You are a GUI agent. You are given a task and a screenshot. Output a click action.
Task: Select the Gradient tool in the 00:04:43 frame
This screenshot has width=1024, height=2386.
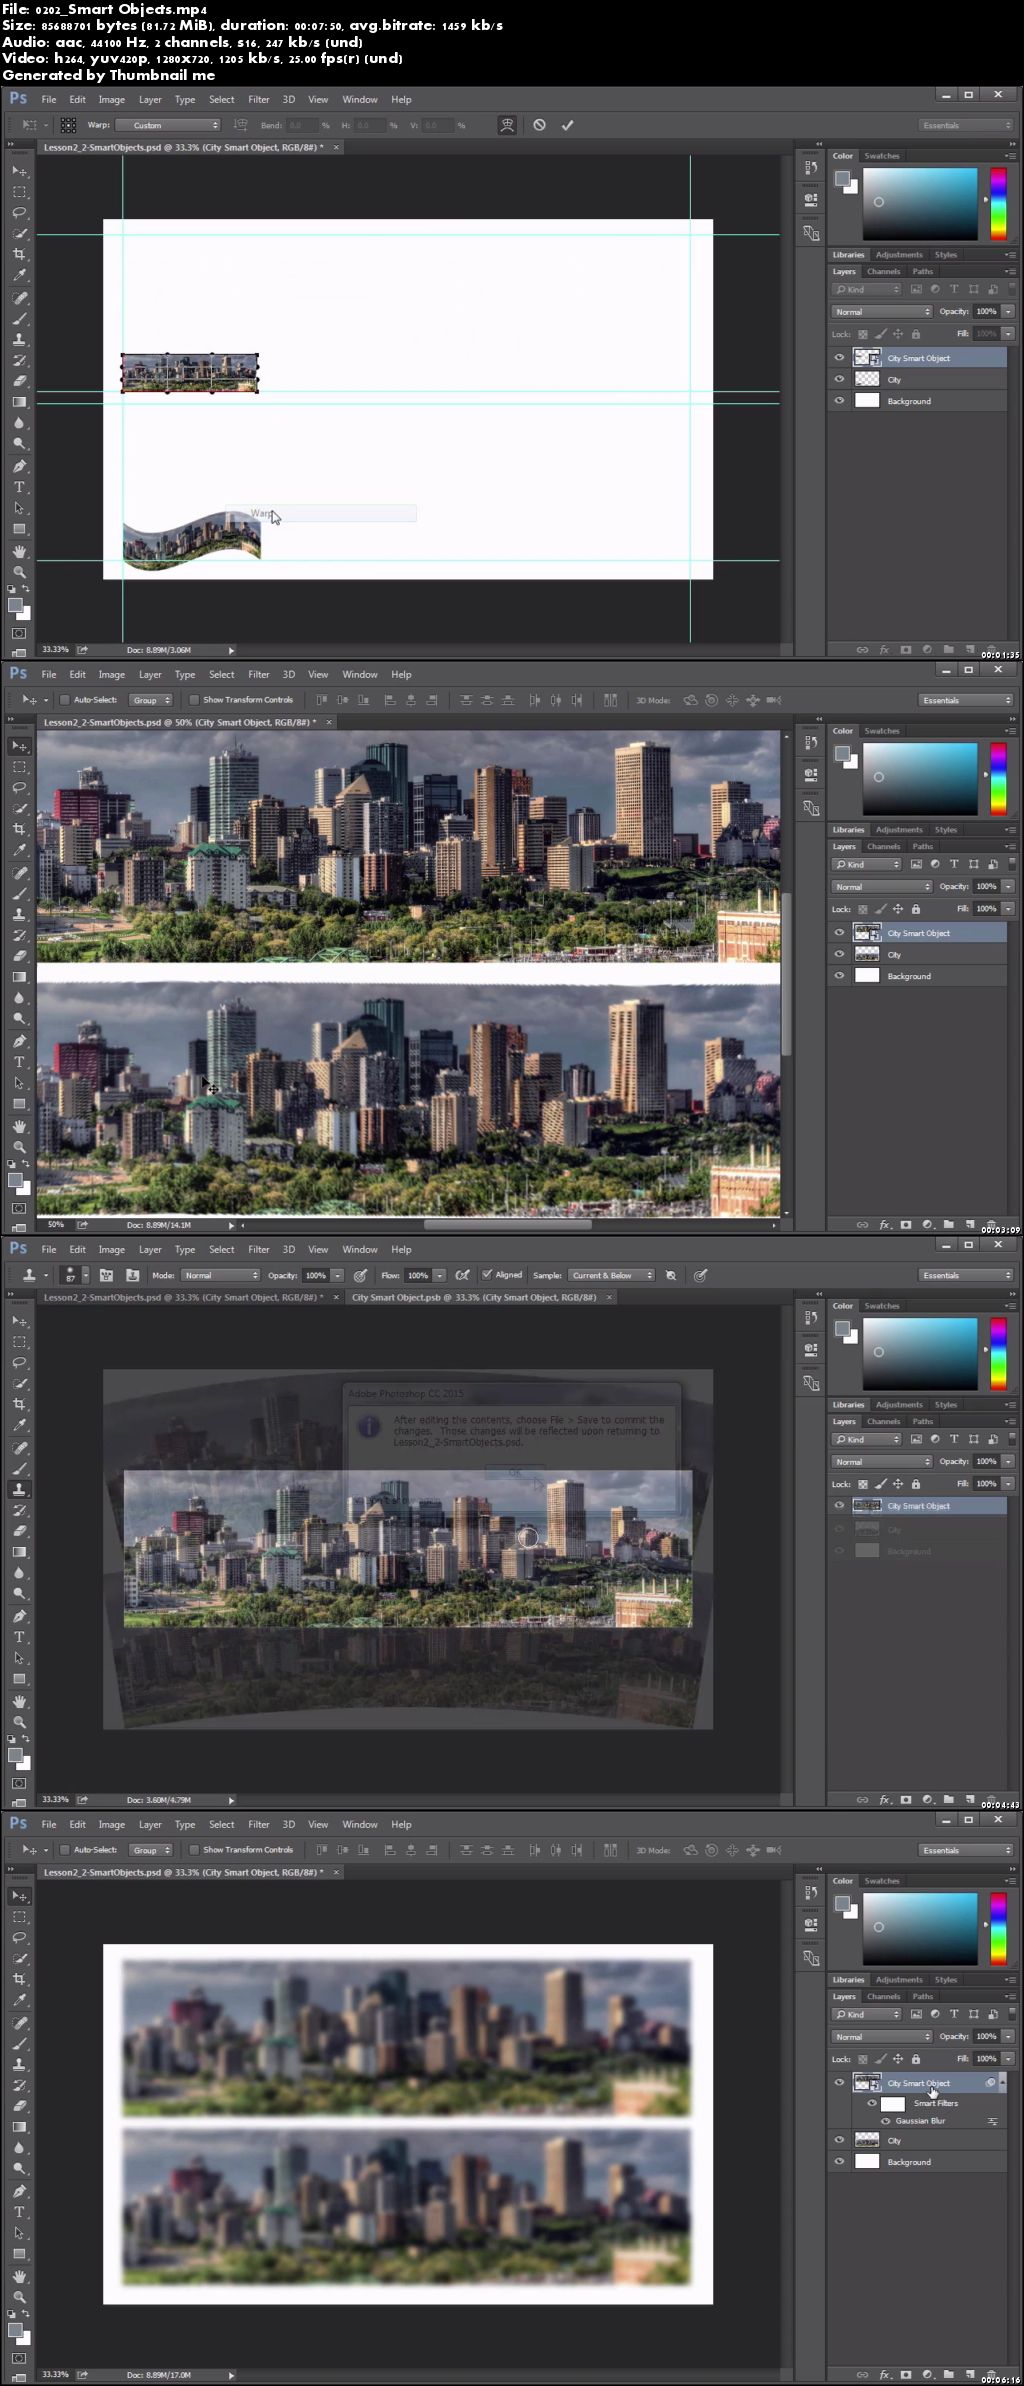pyautogui.click(x=19, y=1552)
